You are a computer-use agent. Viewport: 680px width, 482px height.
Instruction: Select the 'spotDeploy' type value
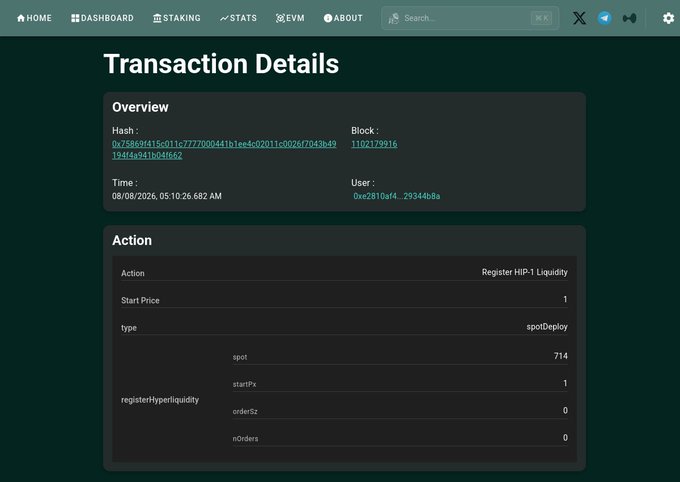pyautogui.click(x=547, y=327)
